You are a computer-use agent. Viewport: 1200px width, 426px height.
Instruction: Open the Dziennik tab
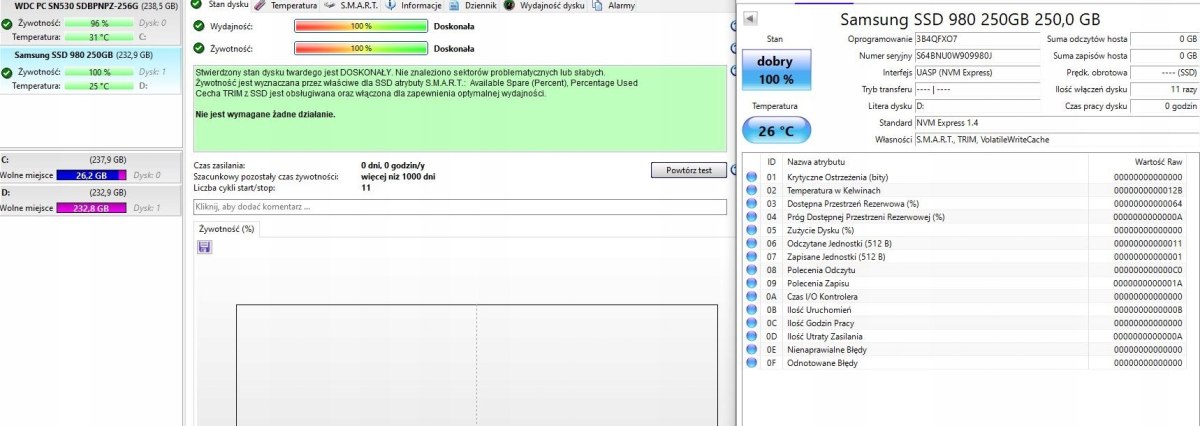[472, 5]
